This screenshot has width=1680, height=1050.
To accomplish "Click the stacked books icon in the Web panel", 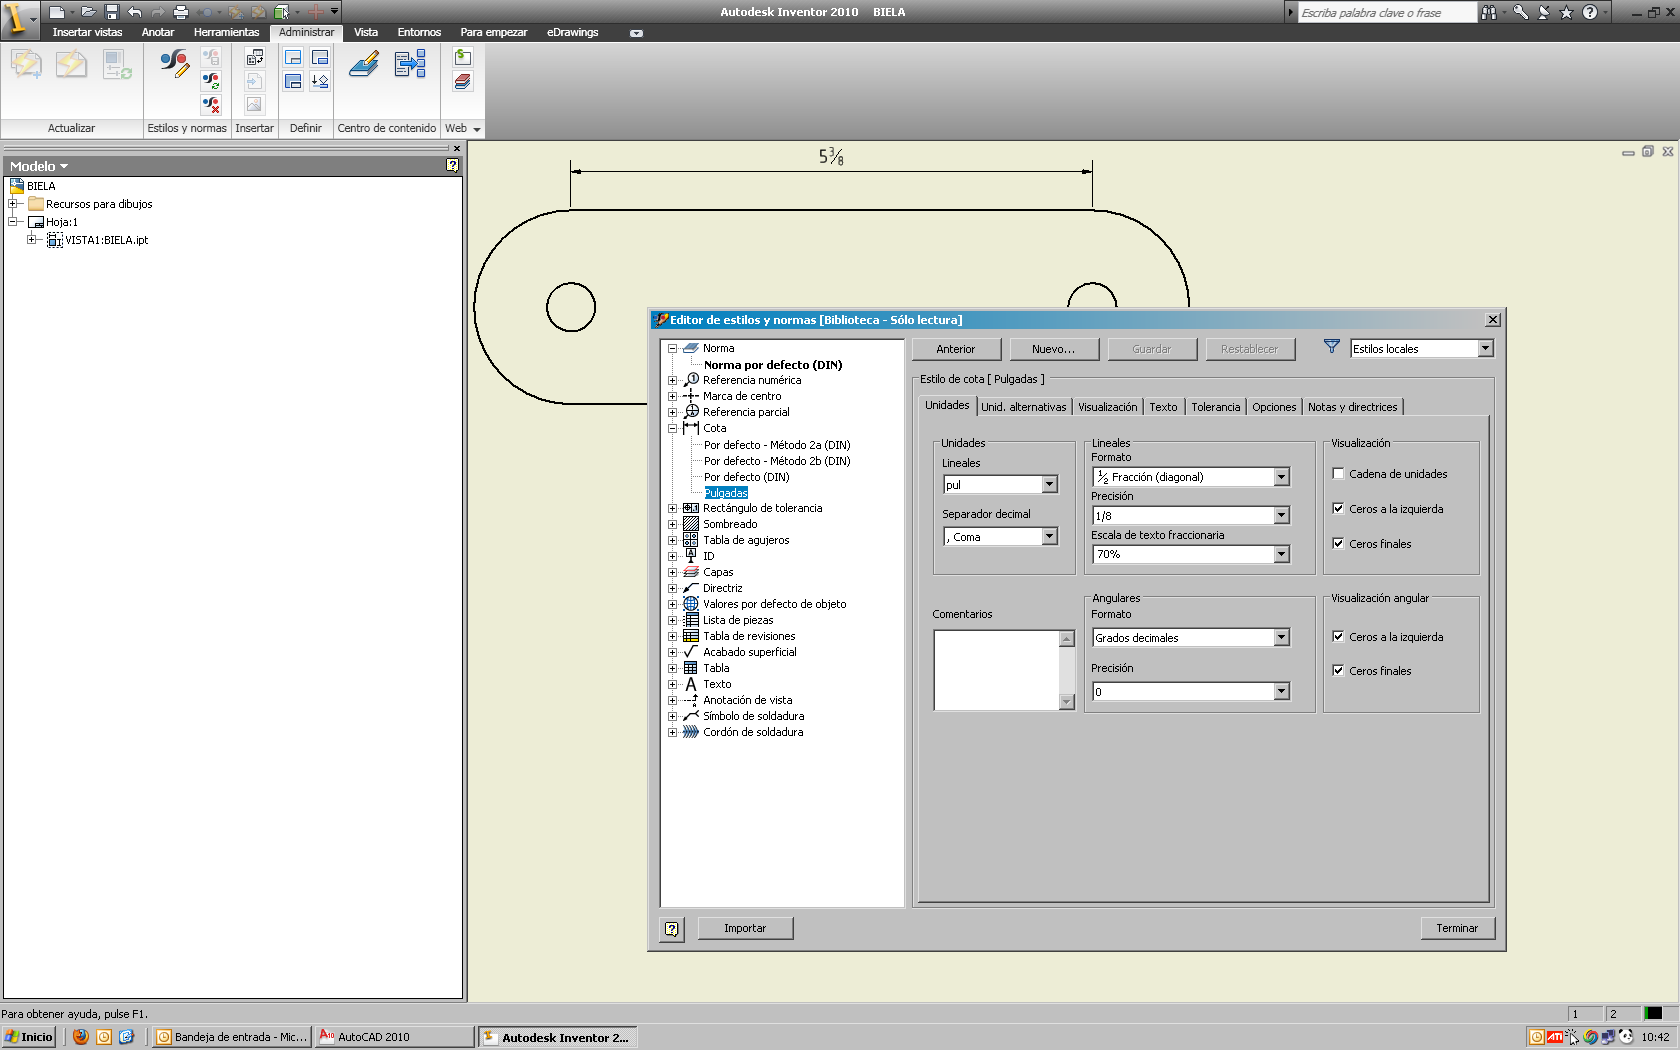I will (x=463, y=81).
